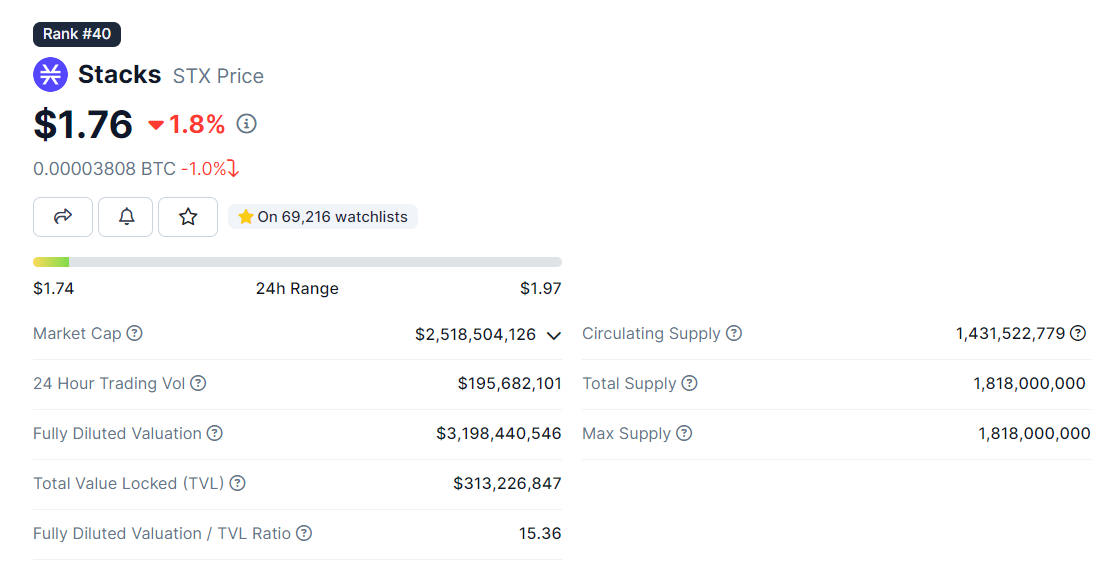Screen dimensions: 1119x573
Task: Click the Stacks coin name heading
Action: [x=119, y=75]
